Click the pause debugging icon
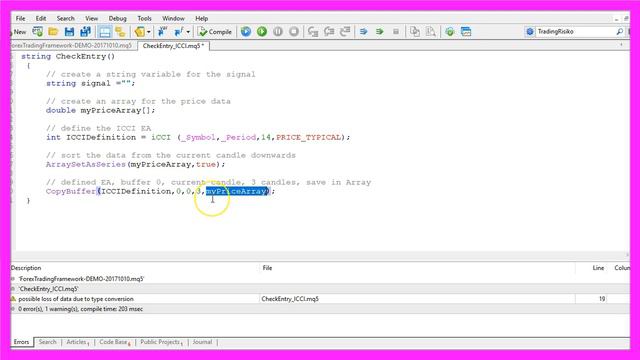This screenshot has height=360, width=640. (x=278, y=31)
